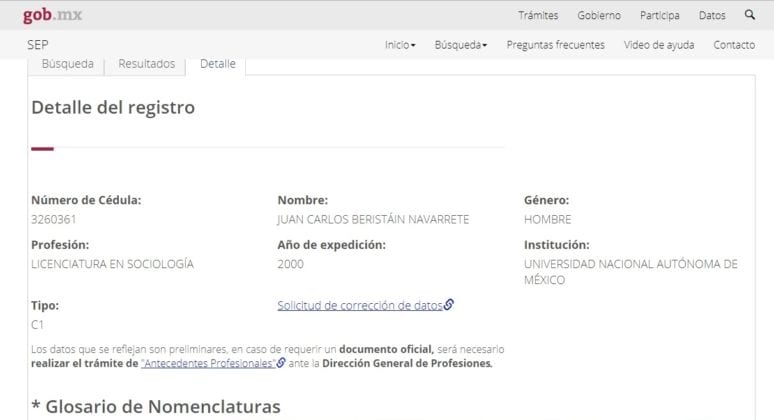Select Datos in the top navigation

coord(712,15)
